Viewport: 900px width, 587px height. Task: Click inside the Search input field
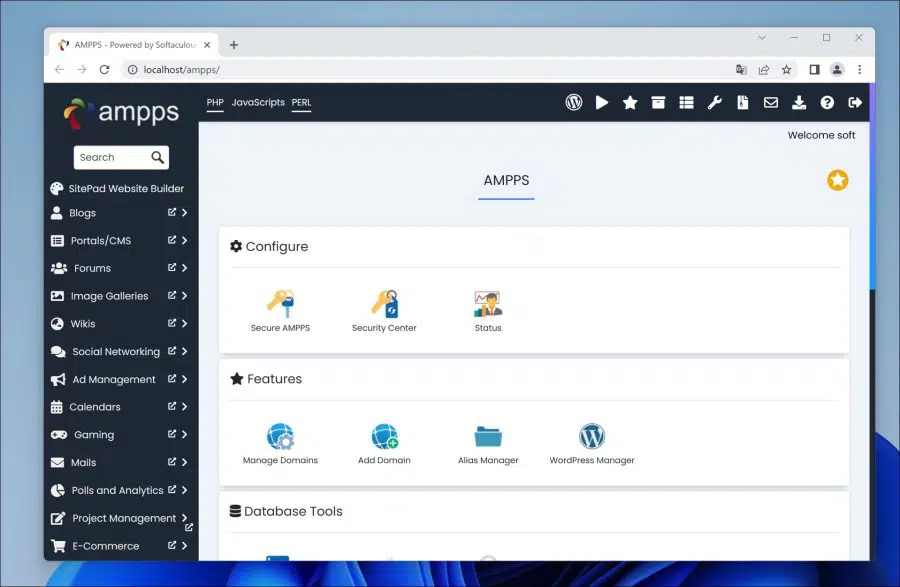pyautogui.click(x=114, y=157)
